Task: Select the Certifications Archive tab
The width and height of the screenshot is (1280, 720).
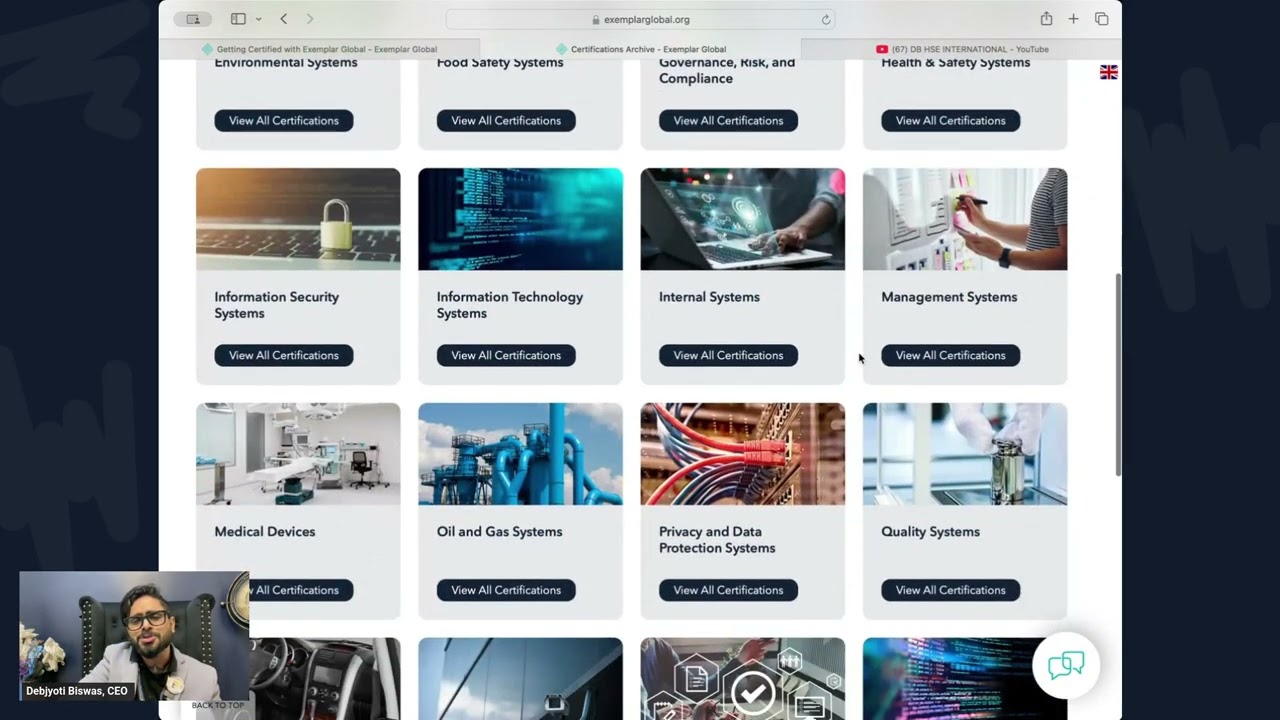Action: pyautogui.click(x=640, y=49)
